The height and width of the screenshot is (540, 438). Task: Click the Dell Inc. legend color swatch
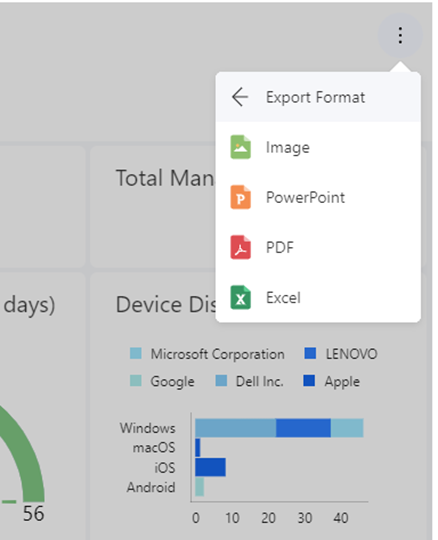click(221, 381)
